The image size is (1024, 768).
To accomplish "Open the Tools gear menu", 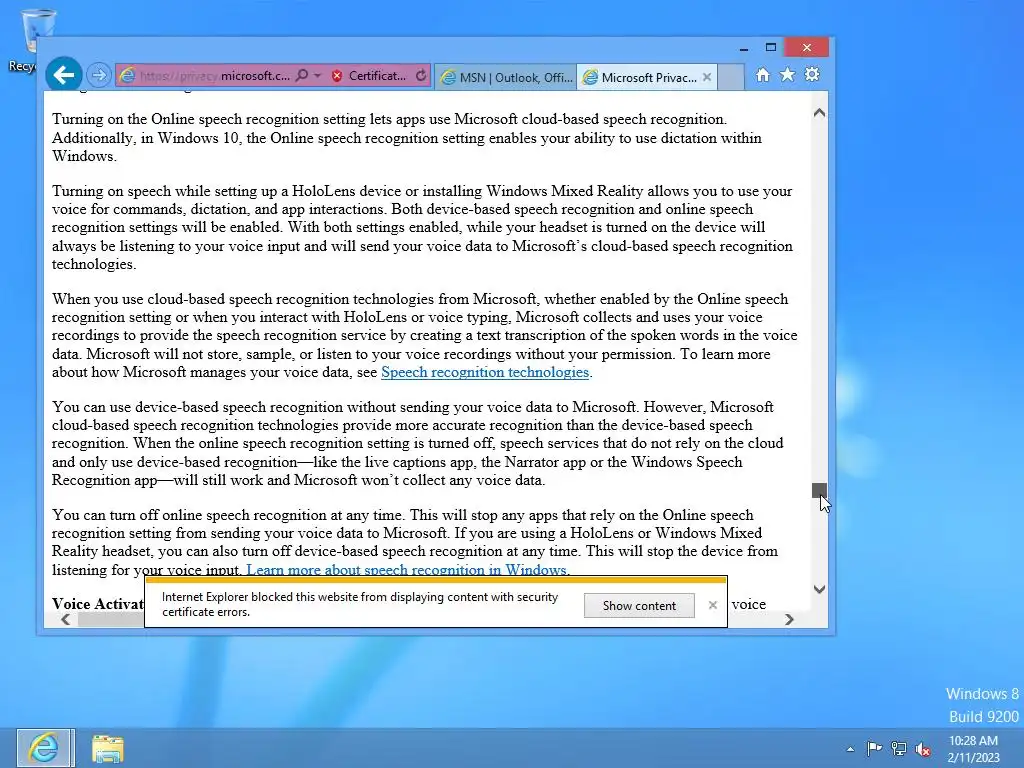I will pyautogui.click(x=812, y=75).
